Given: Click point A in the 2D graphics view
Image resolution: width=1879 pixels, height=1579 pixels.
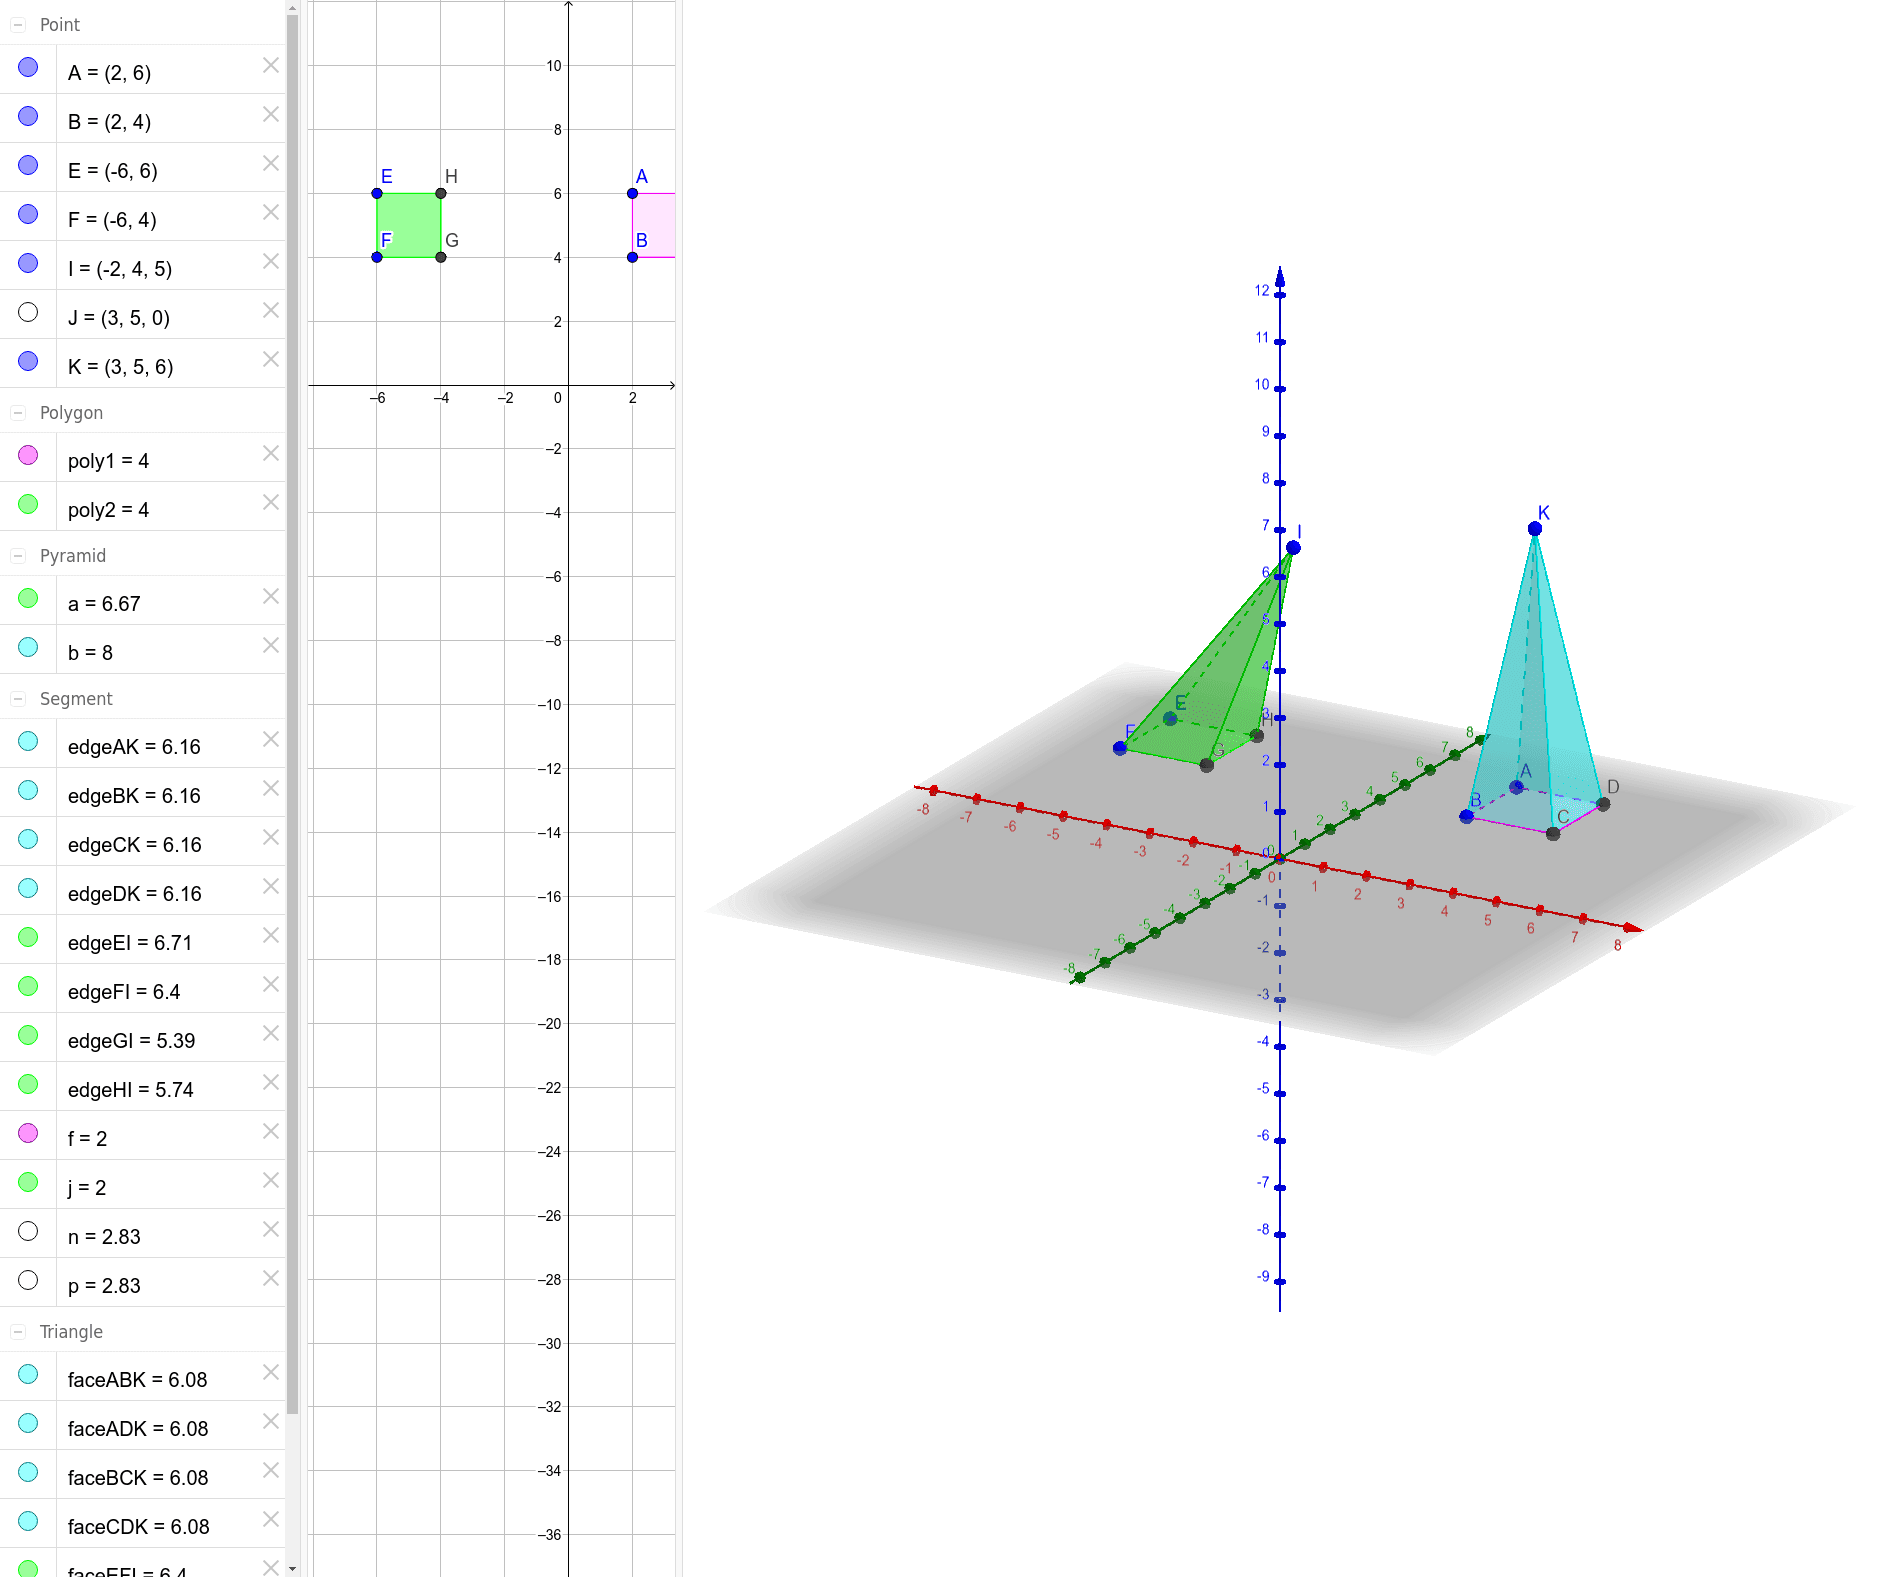Looking at the screenshot, I should [x=632, y=193].
